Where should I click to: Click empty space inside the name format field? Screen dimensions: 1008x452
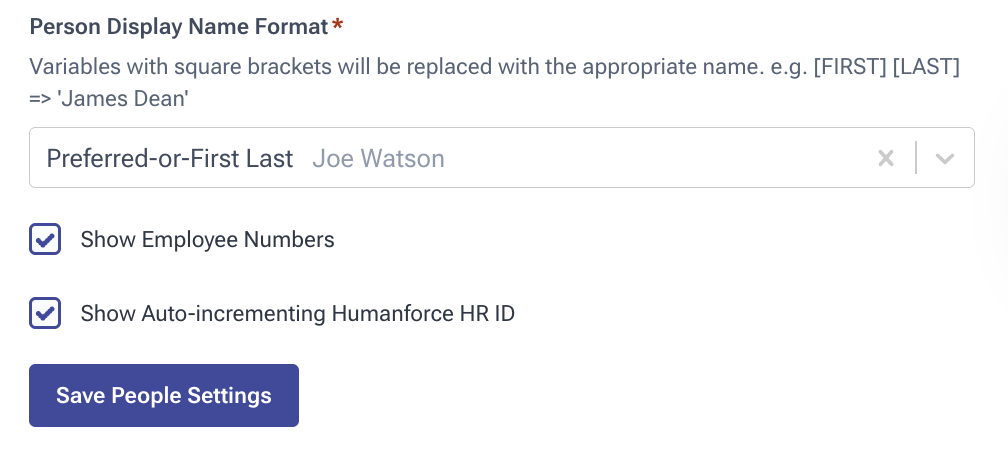click(x=650, y=158)
